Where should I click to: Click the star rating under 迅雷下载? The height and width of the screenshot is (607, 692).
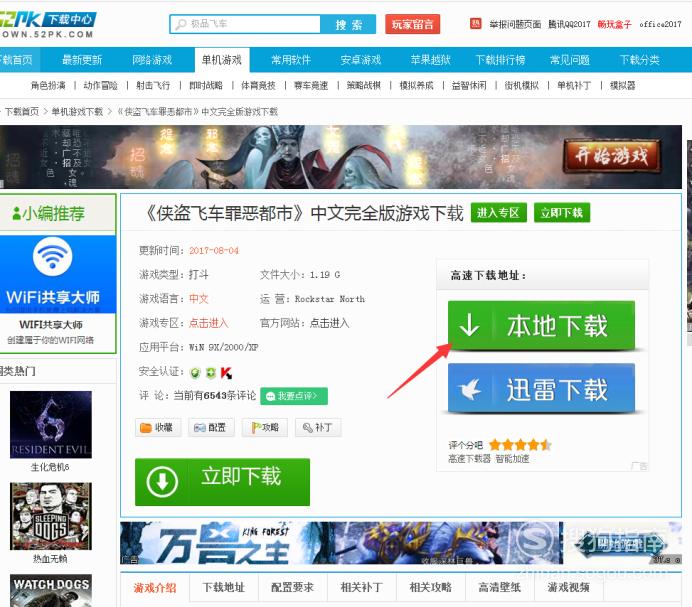520,445
